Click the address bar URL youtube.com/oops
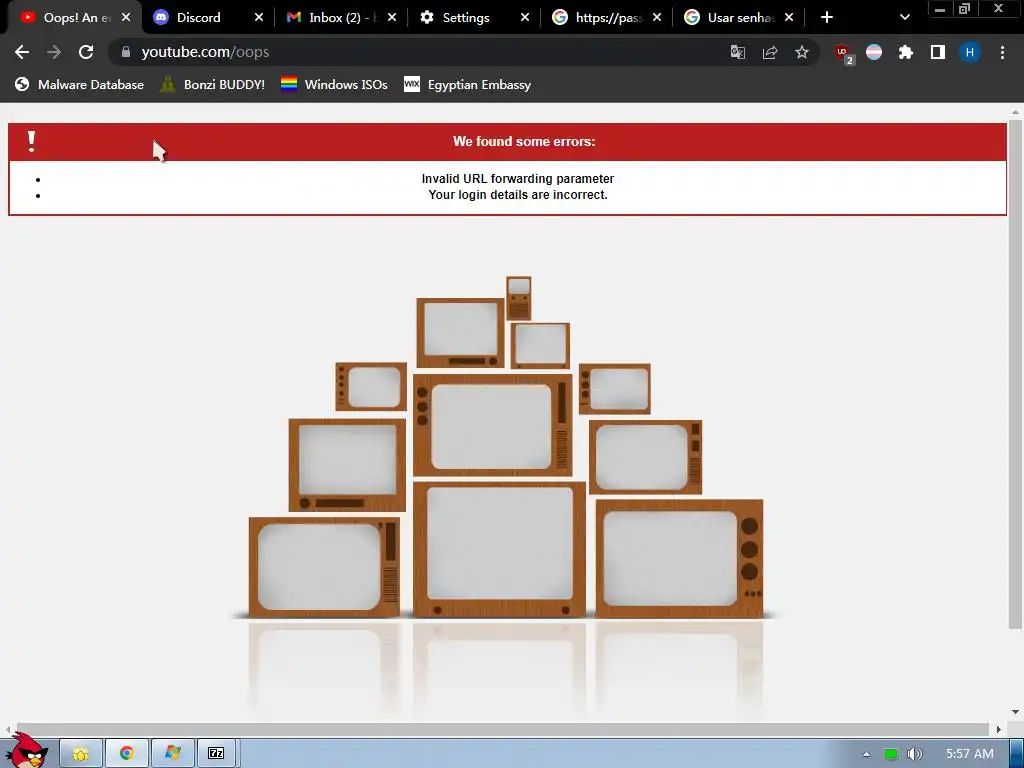 pyautogui.click(x=205, y=52)
